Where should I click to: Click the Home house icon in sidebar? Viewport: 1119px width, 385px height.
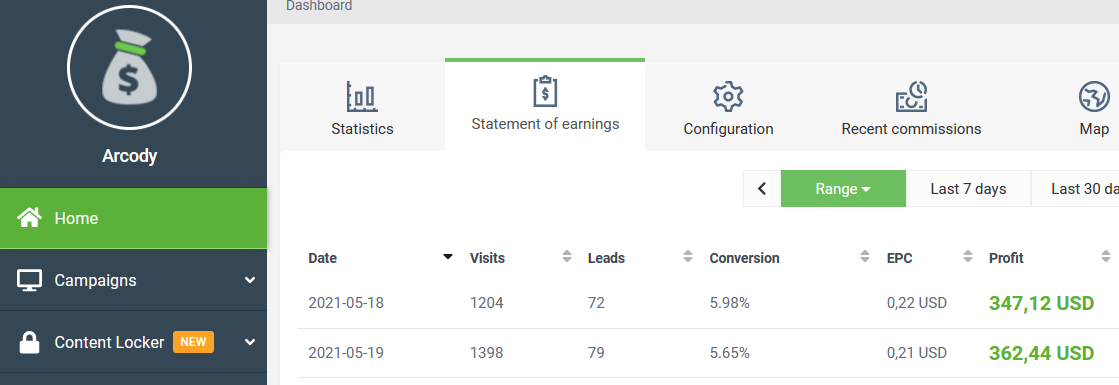pos(29,218)
